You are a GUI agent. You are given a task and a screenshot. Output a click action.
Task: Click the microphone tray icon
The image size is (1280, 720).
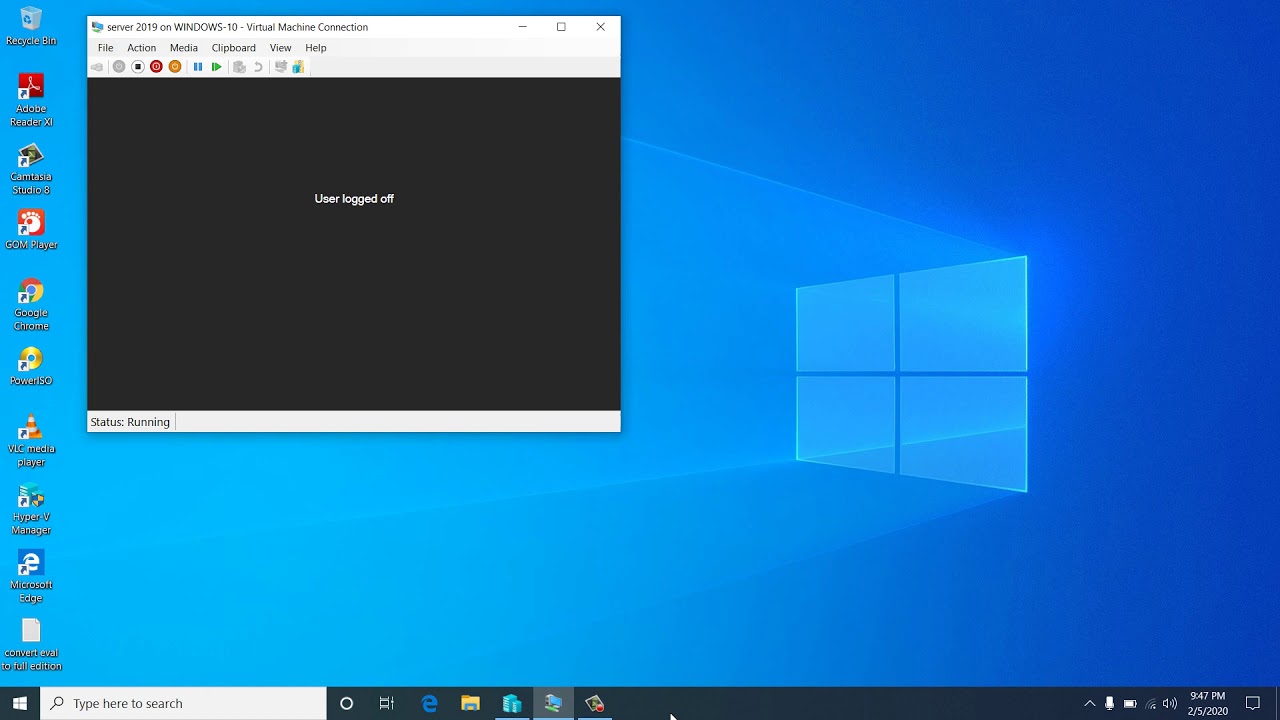coord(1110,704)
